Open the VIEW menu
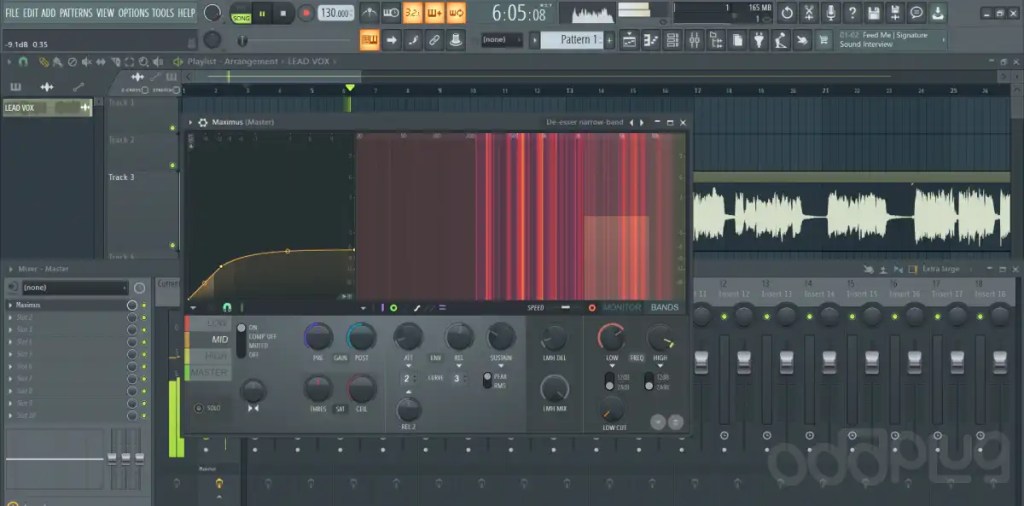1024x506 pixels. (x=105, y=12)
